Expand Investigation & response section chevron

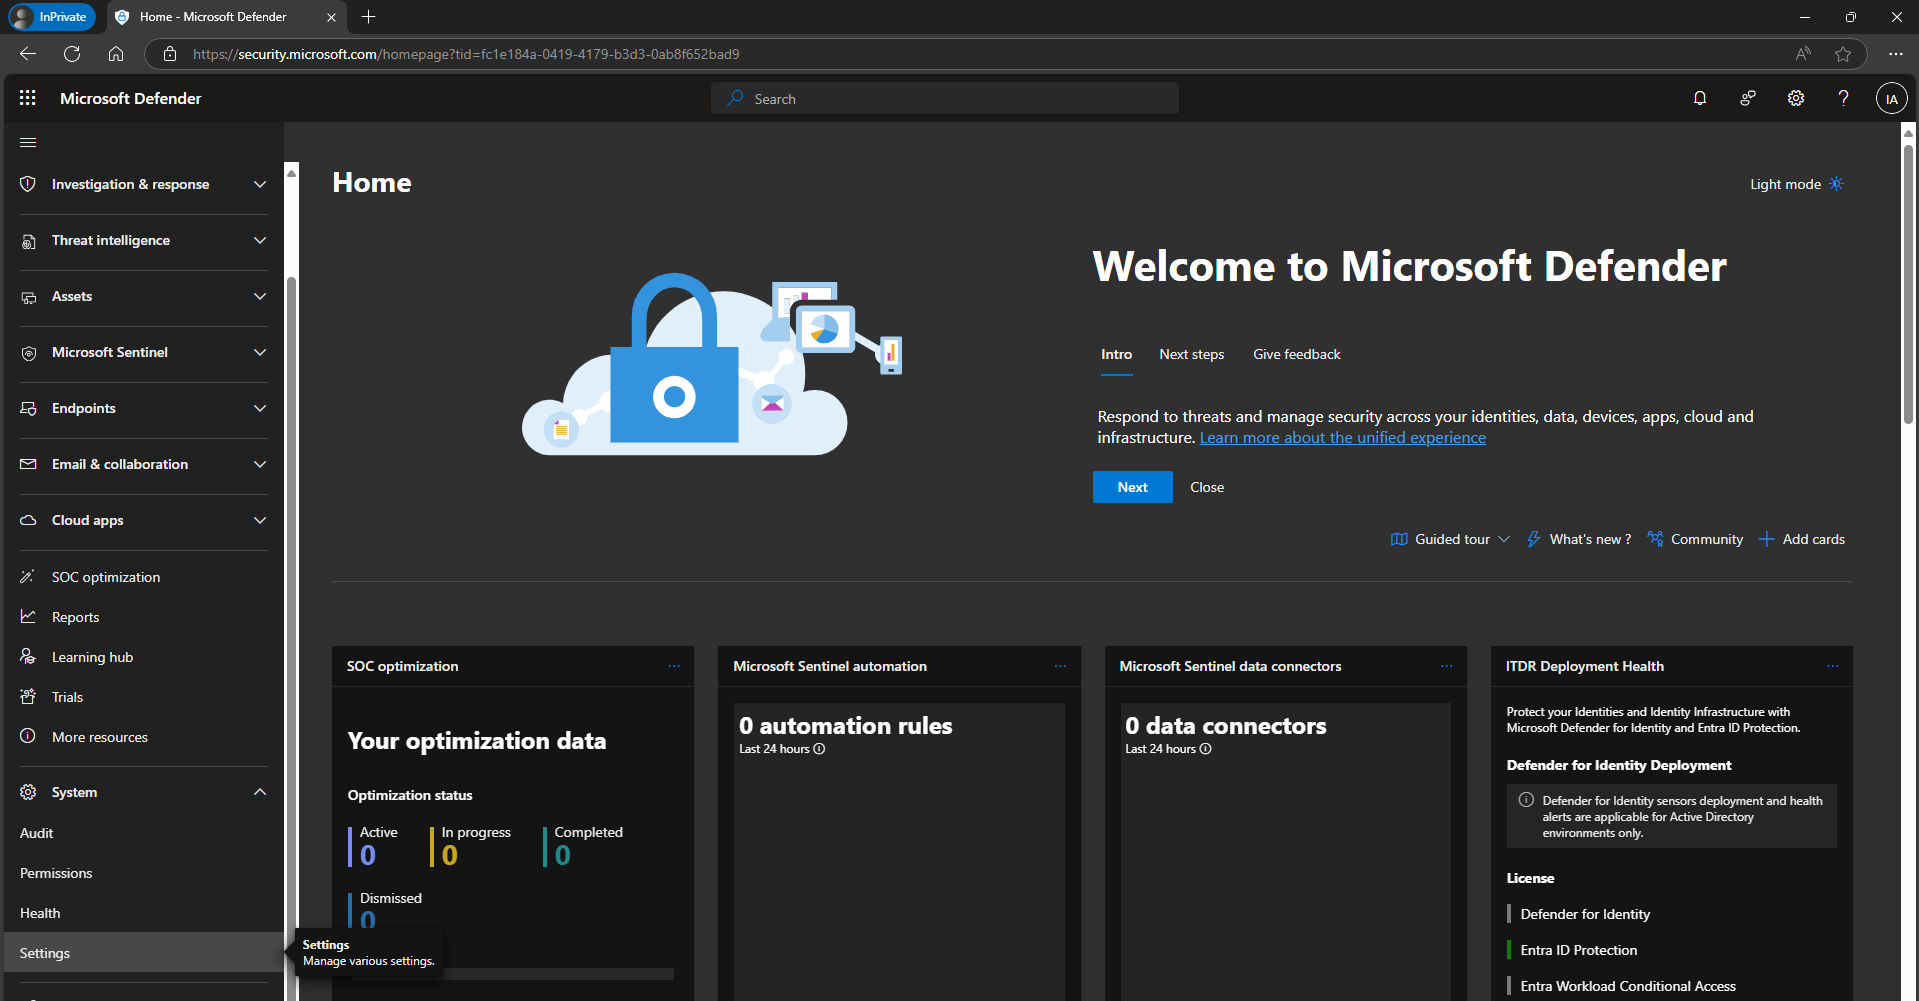pos(260,184)
